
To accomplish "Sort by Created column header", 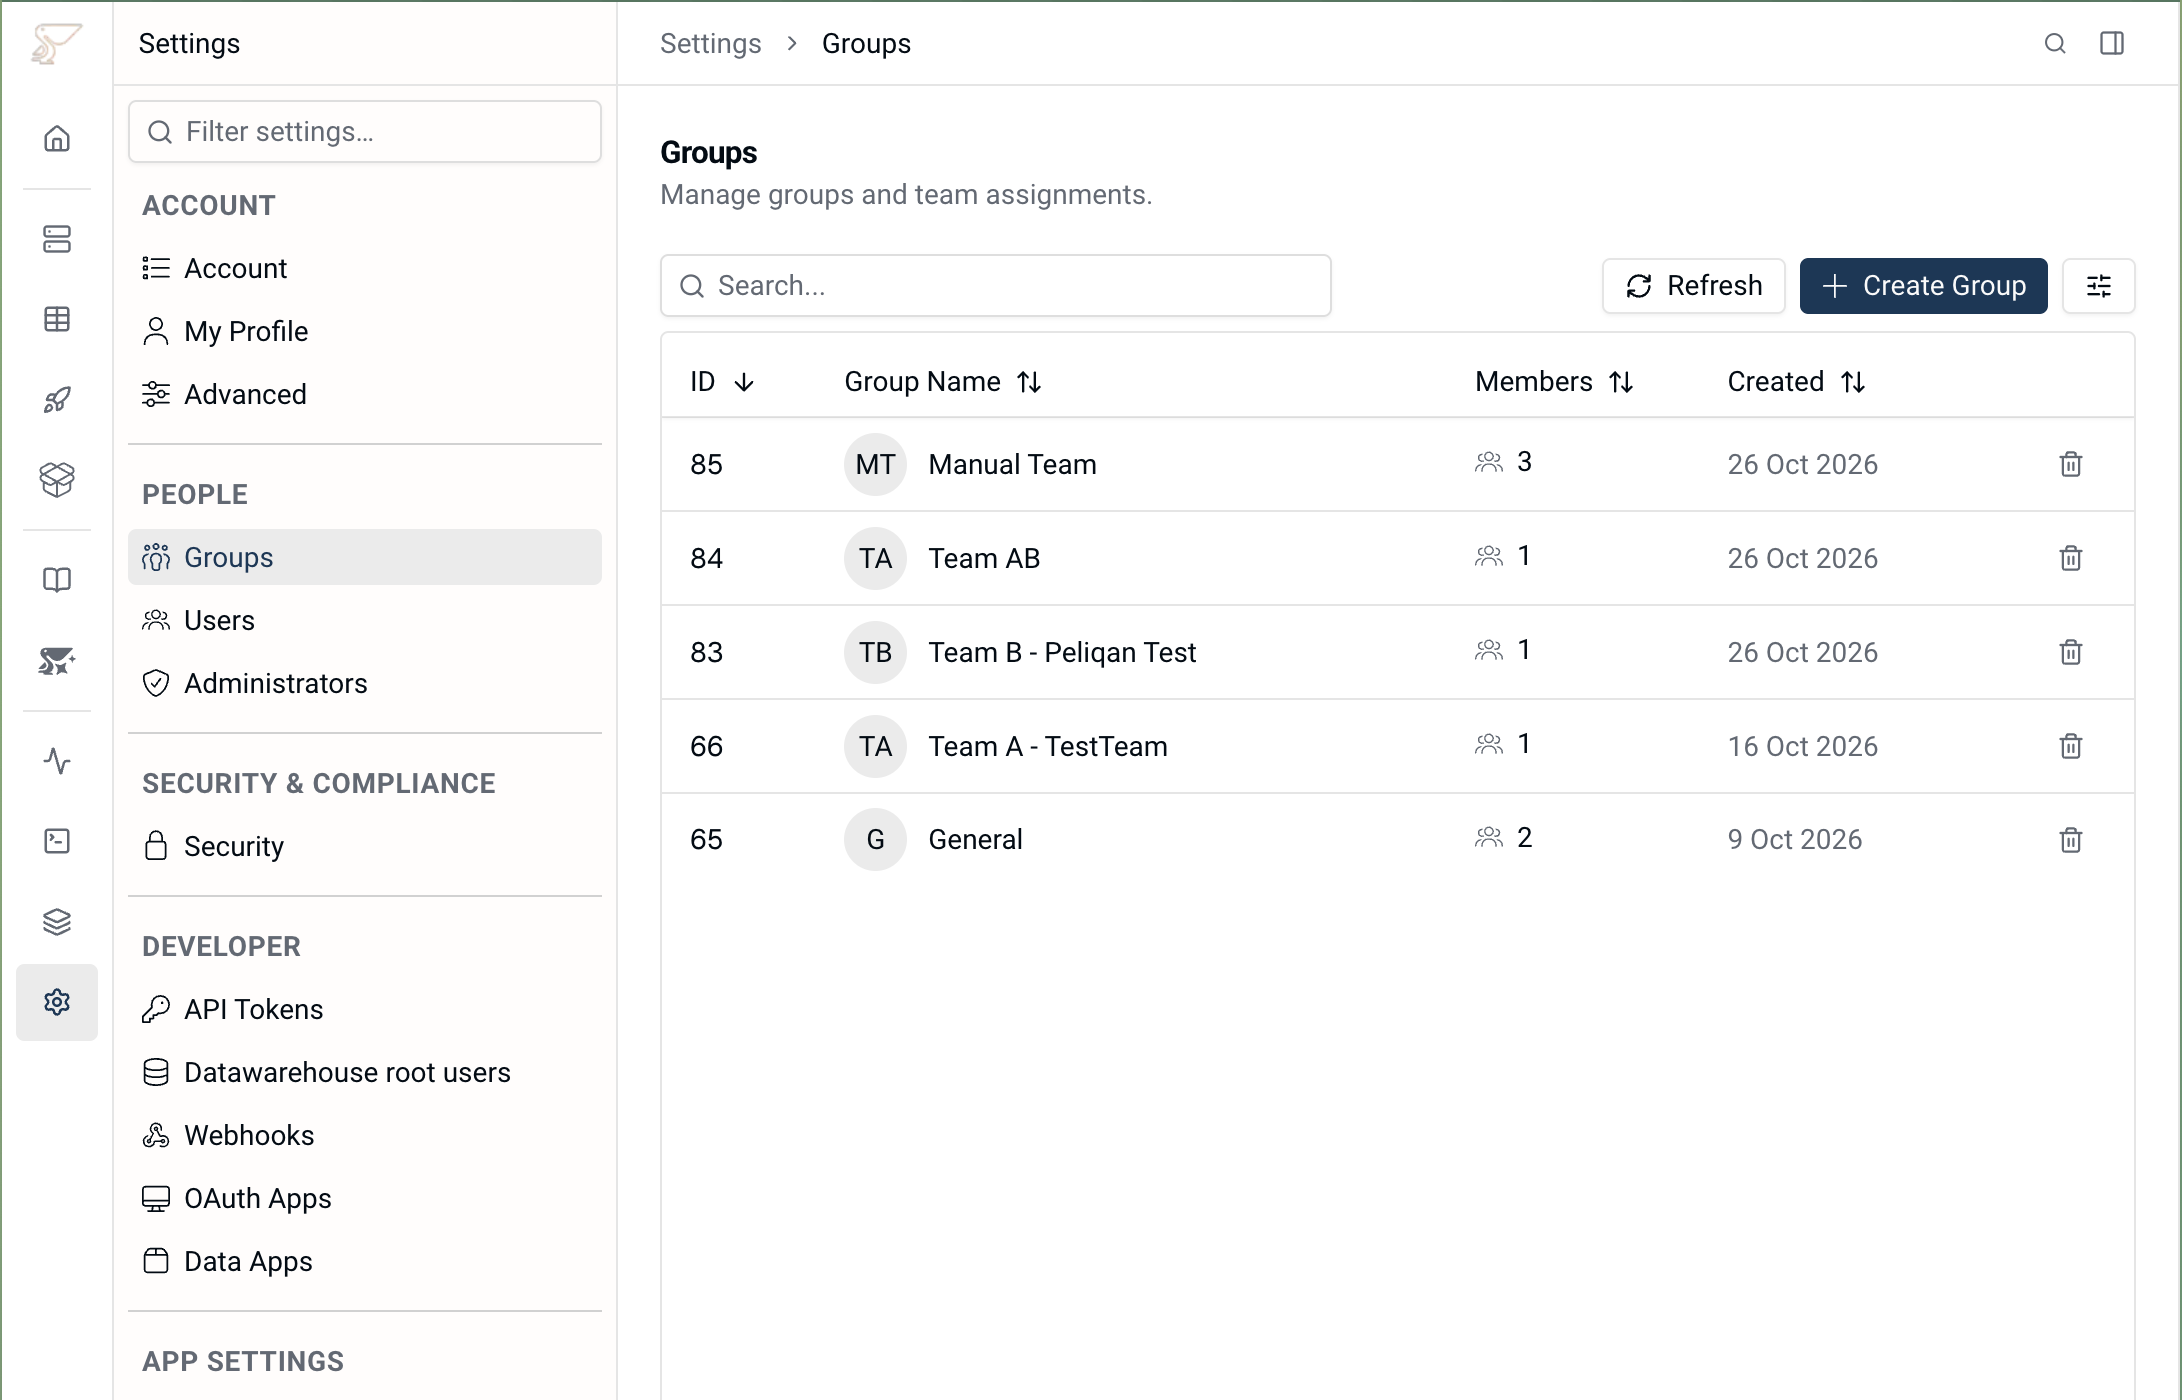I will pos(1796,382).
